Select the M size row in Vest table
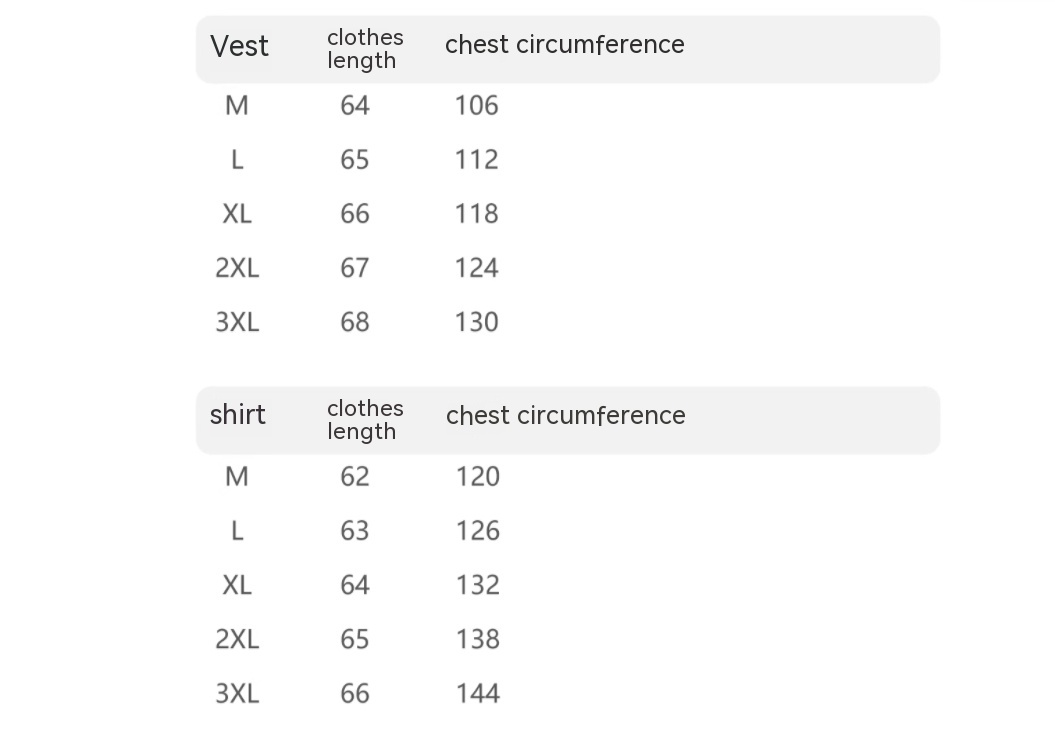This screenshot has width=1055, height=730. tap(237, 106)
